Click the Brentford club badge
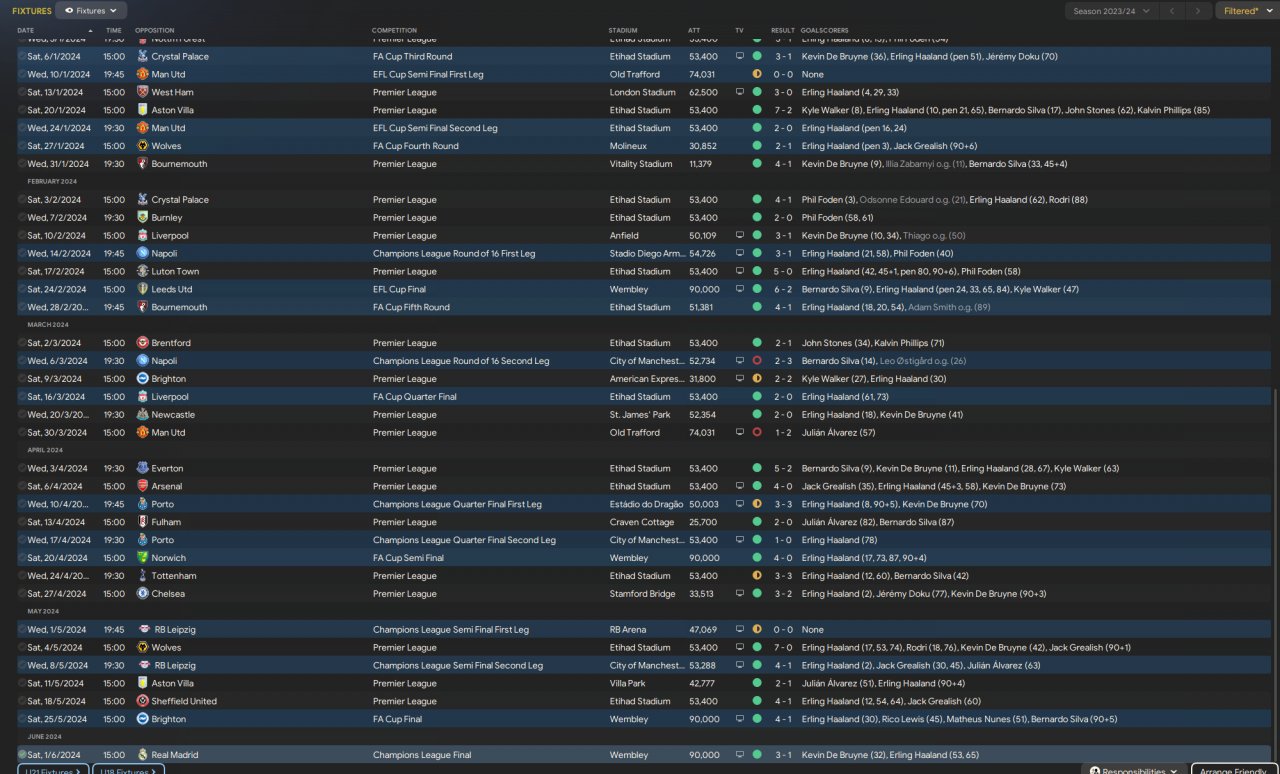1280x774 pixels. [x=142, y=343]
